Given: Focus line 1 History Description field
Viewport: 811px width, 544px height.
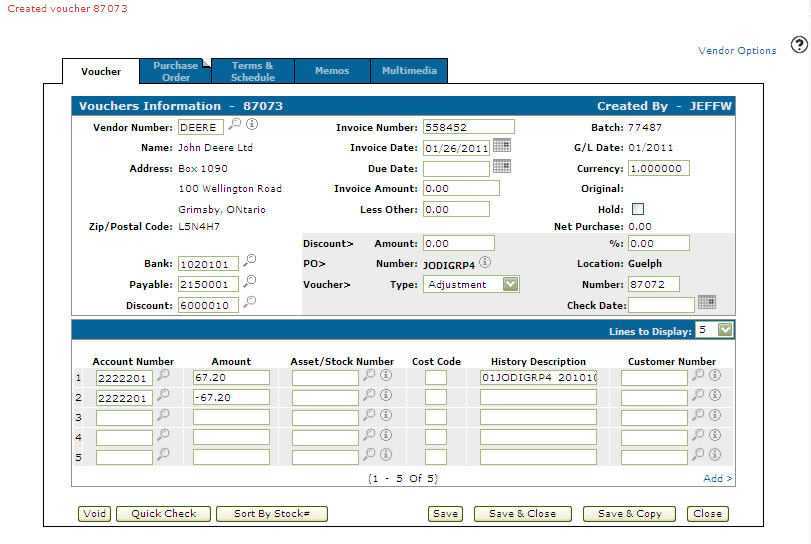Looking at the screenshot, I should pos(538,377).
